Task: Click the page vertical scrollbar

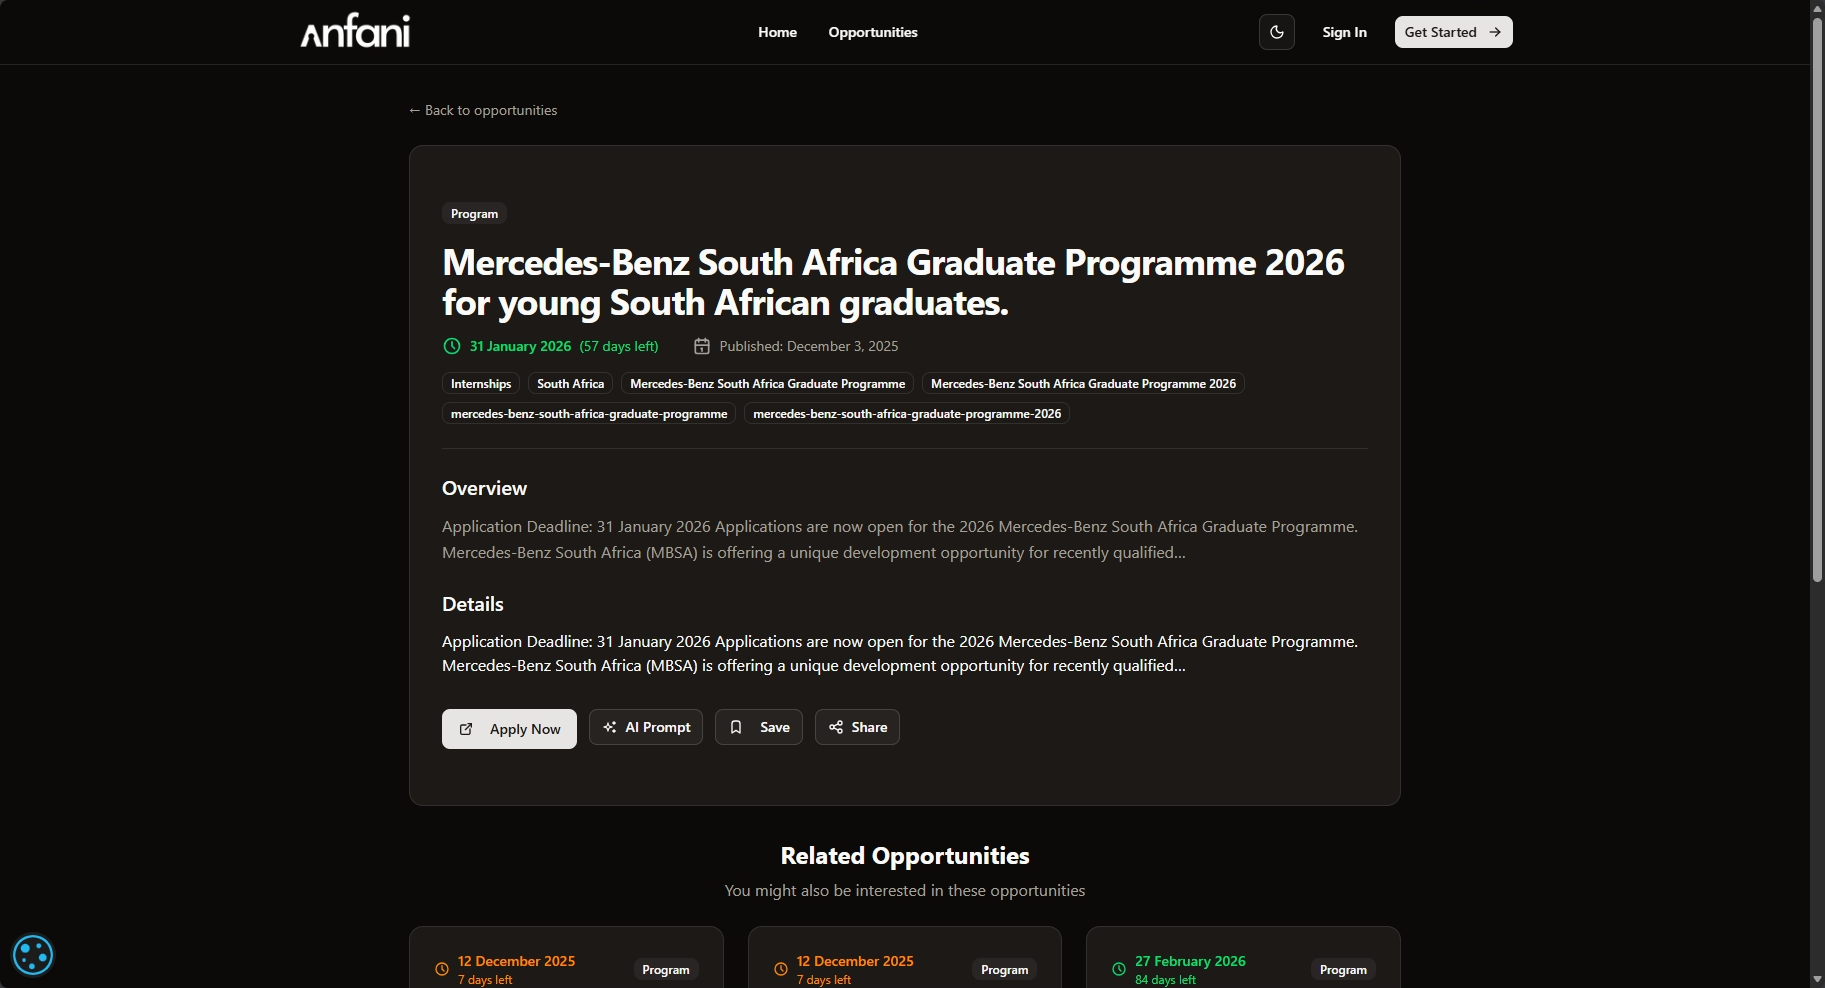Action: click(x=1817, y=300)
